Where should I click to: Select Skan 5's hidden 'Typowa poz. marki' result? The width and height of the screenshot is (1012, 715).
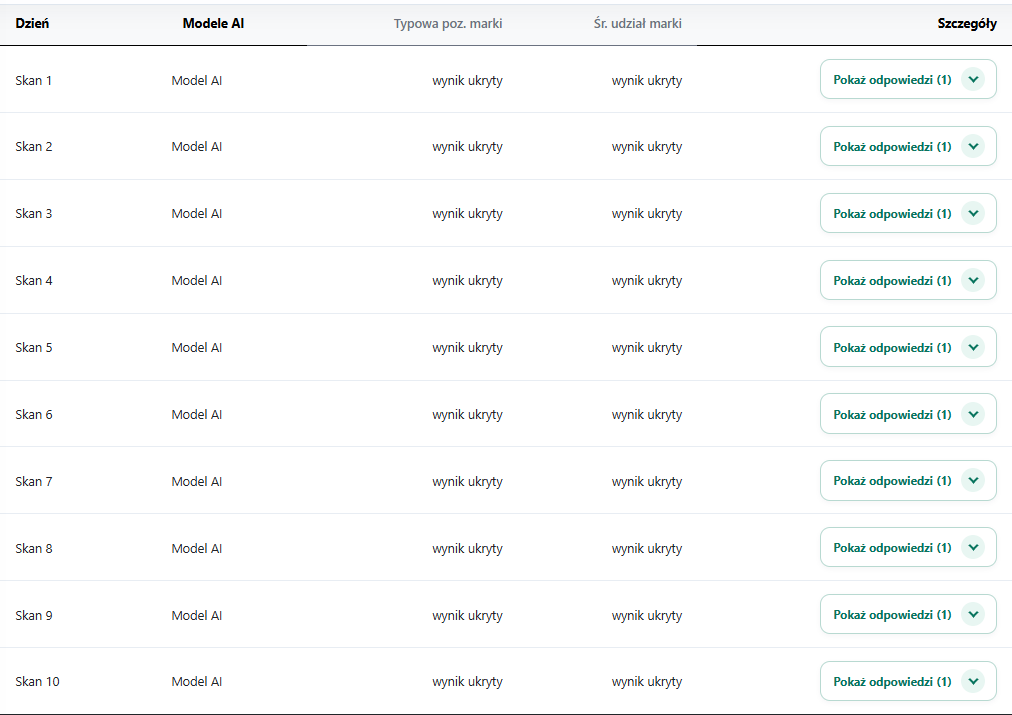tap(467, 348)
